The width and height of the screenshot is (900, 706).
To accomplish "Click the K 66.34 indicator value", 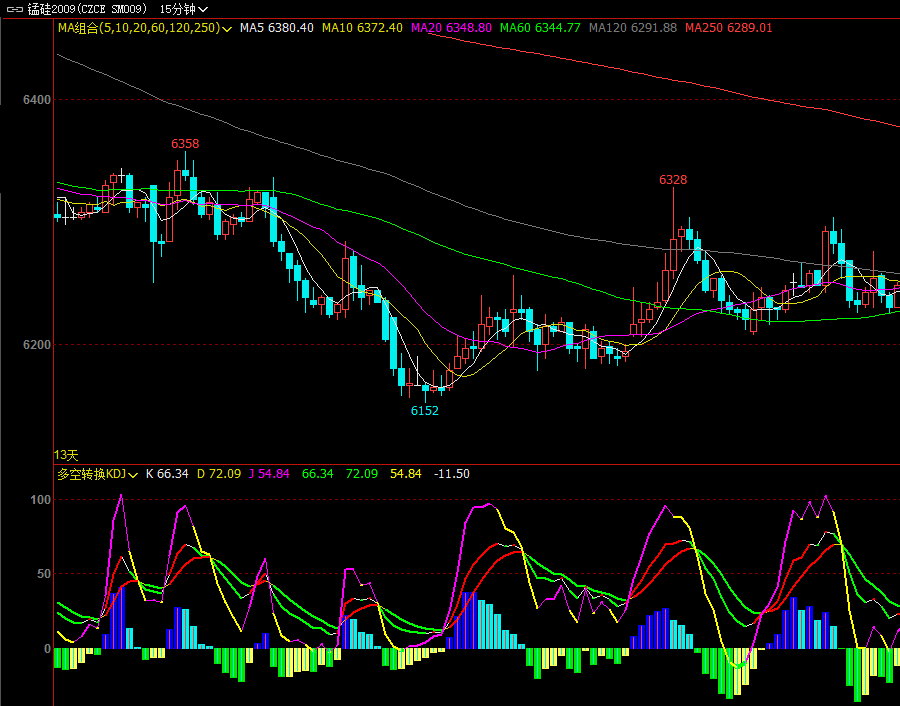I will [167, 474].
